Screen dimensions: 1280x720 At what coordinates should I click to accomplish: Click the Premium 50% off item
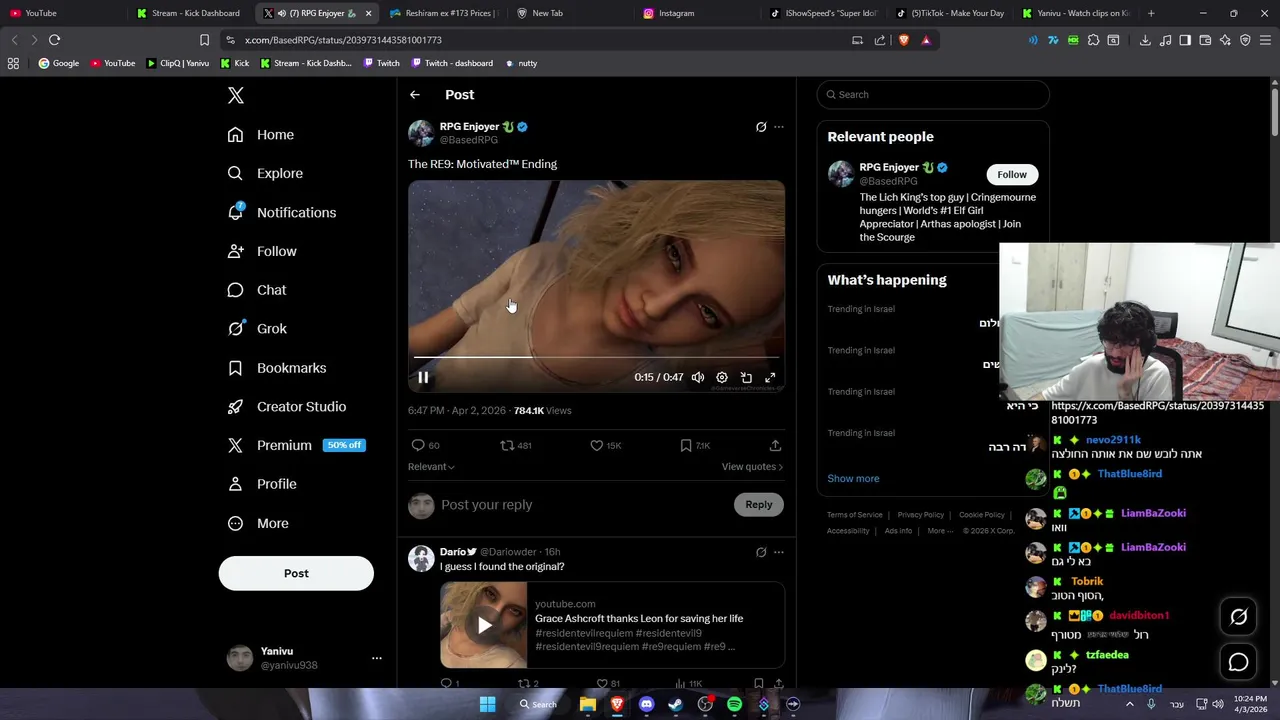point(296,445)
